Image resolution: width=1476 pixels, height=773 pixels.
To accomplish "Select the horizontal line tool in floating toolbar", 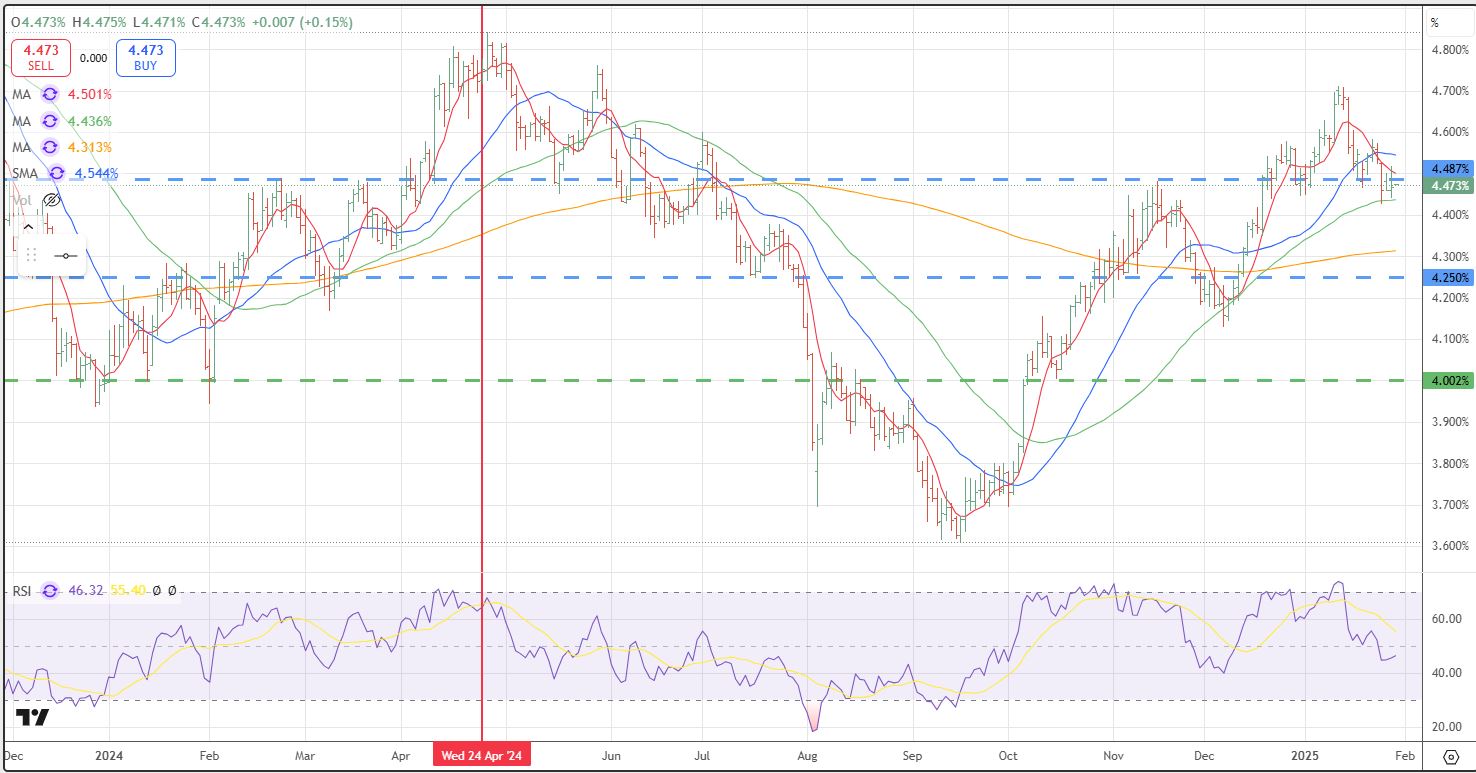I will (x=66, y=255).
